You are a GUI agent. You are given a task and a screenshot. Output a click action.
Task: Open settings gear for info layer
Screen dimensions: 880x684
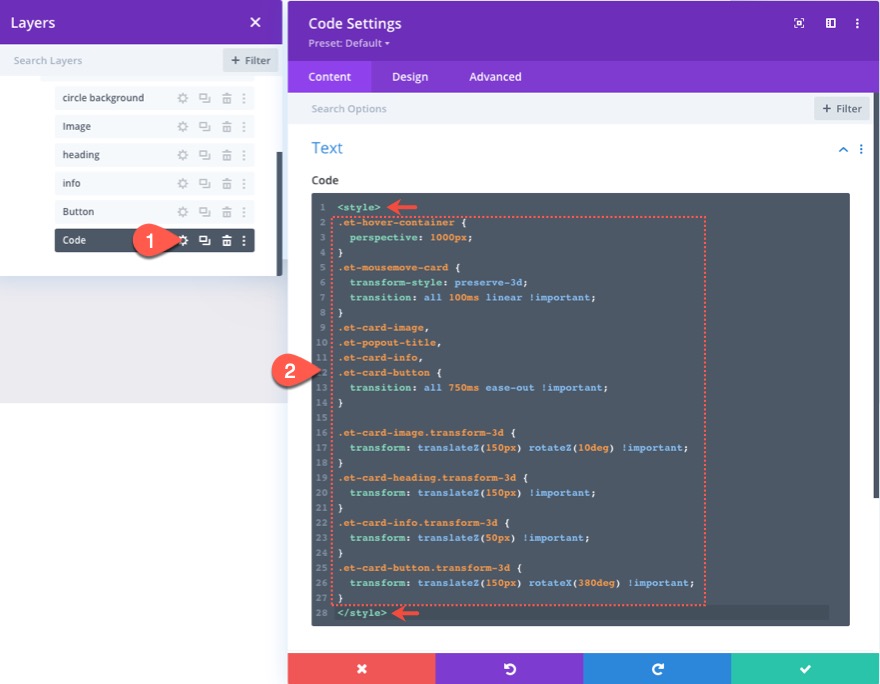coord(182,183)
